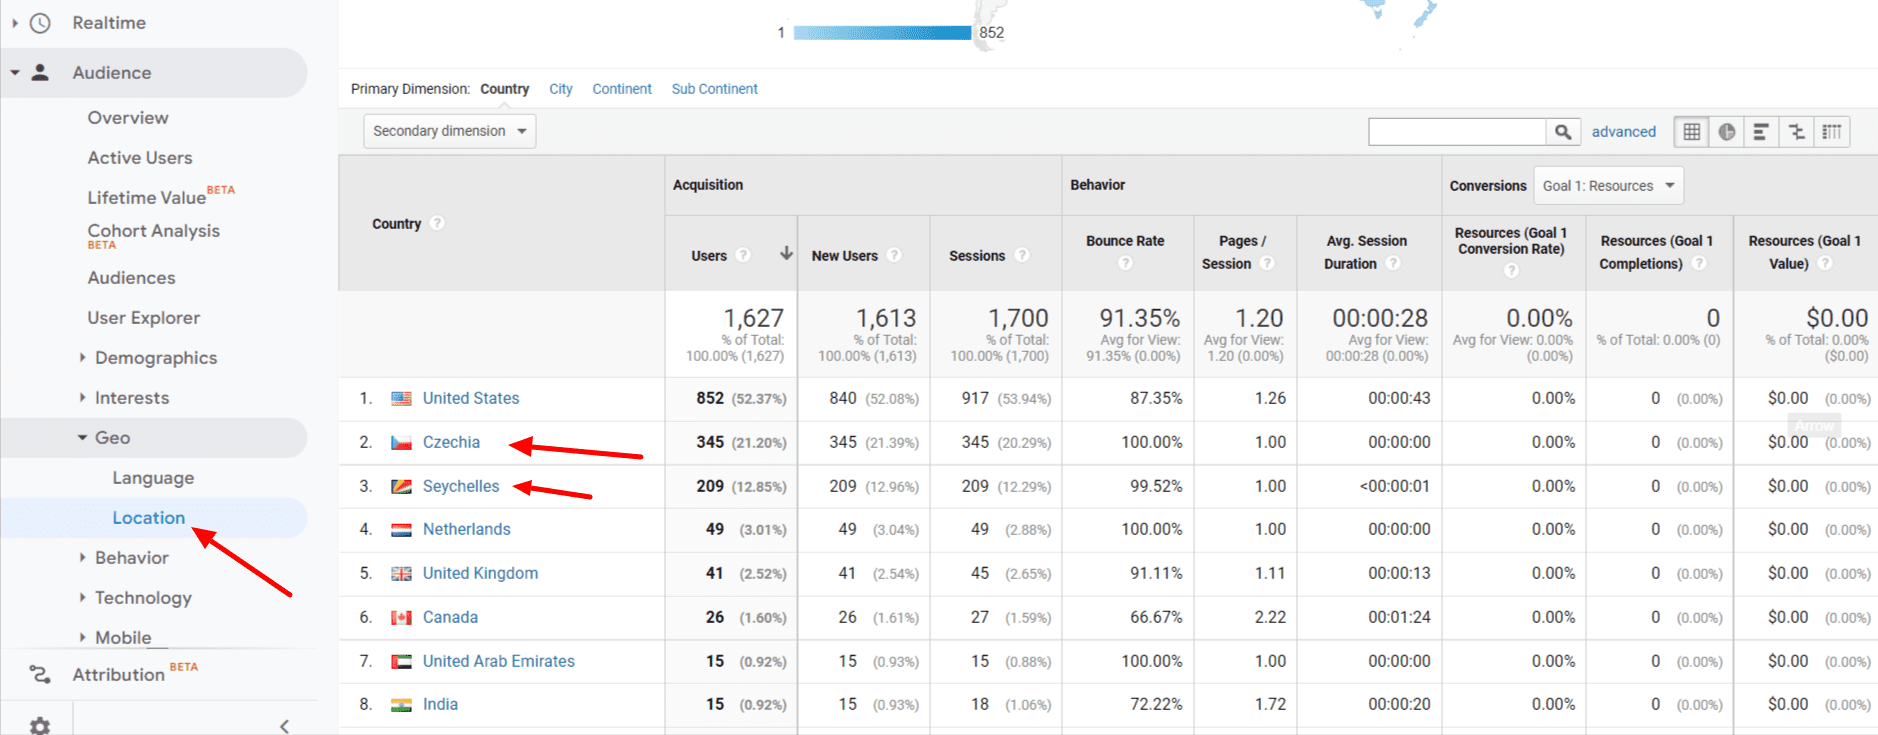Image resolution: width=1878 pixels, height=735 pixels.
Task: Open Audiences report
Action: pyautogui.click(x=131, y=278)
